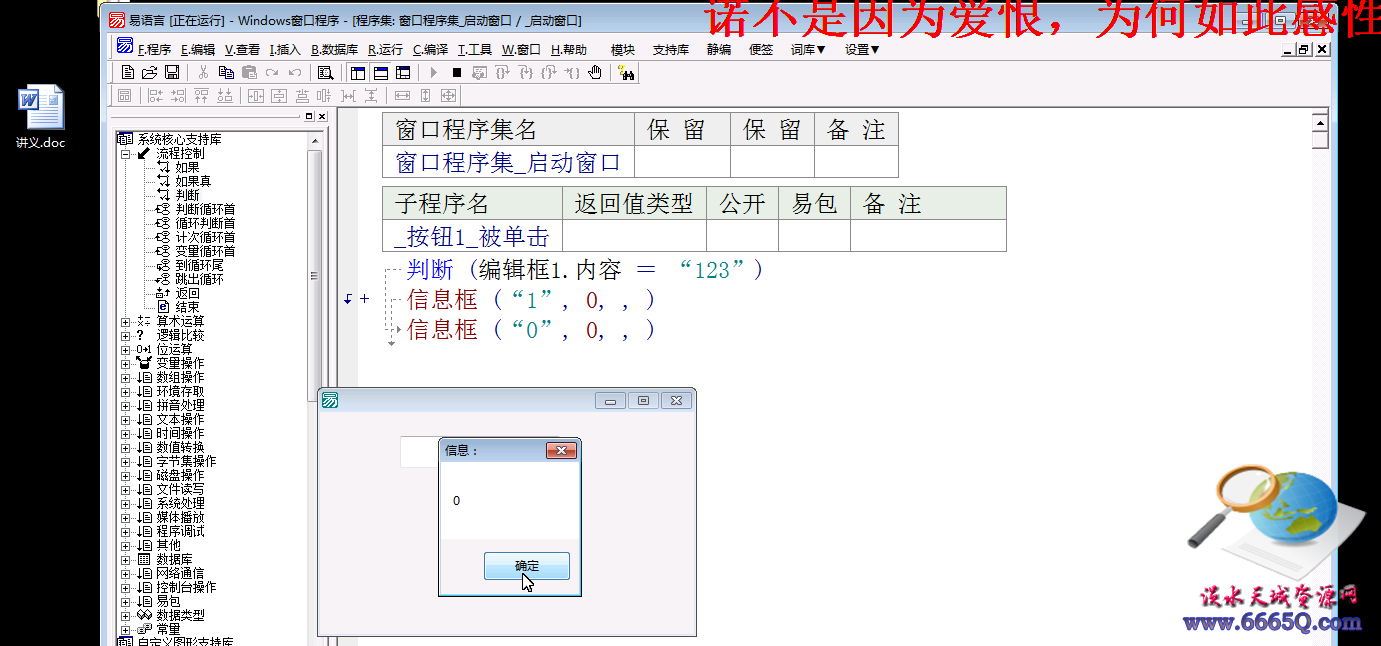The width and height of the screenshot is (1381, 646).
Task: Click the New file toolbar icon
Action: (x=128, y=72)
